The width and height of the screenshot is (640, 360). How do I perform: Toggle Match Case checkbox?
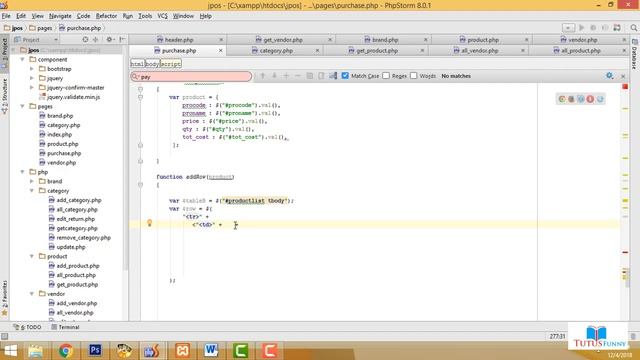(345, 76)
